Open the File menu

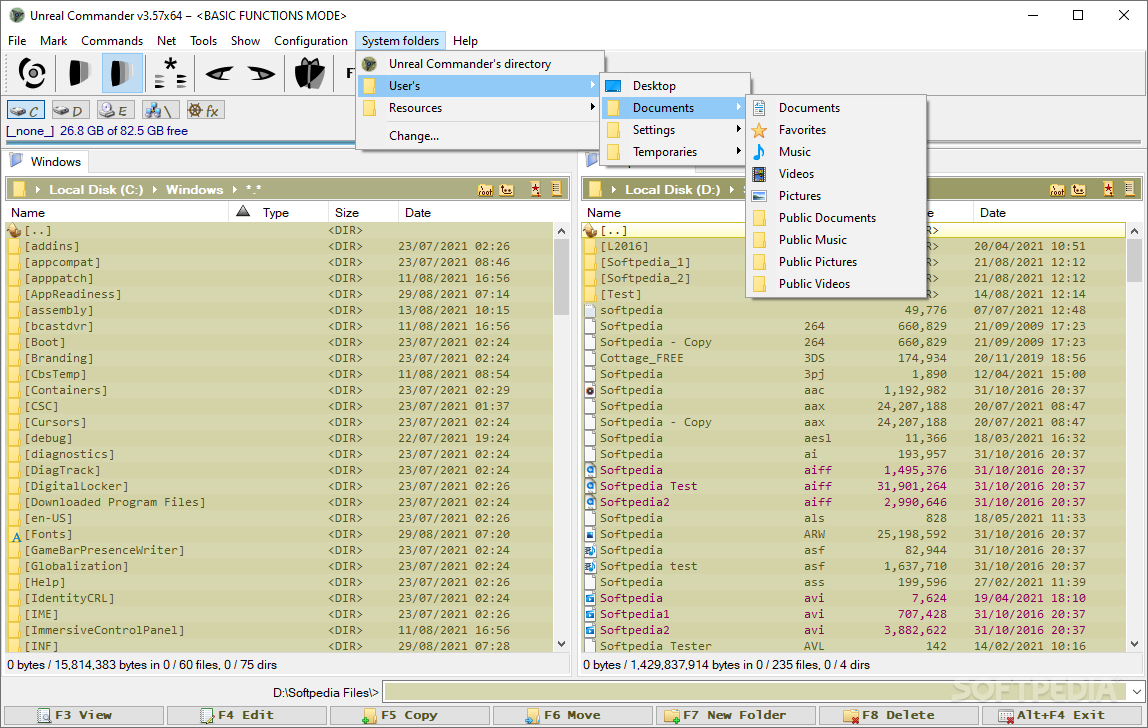tap(17, 41)
